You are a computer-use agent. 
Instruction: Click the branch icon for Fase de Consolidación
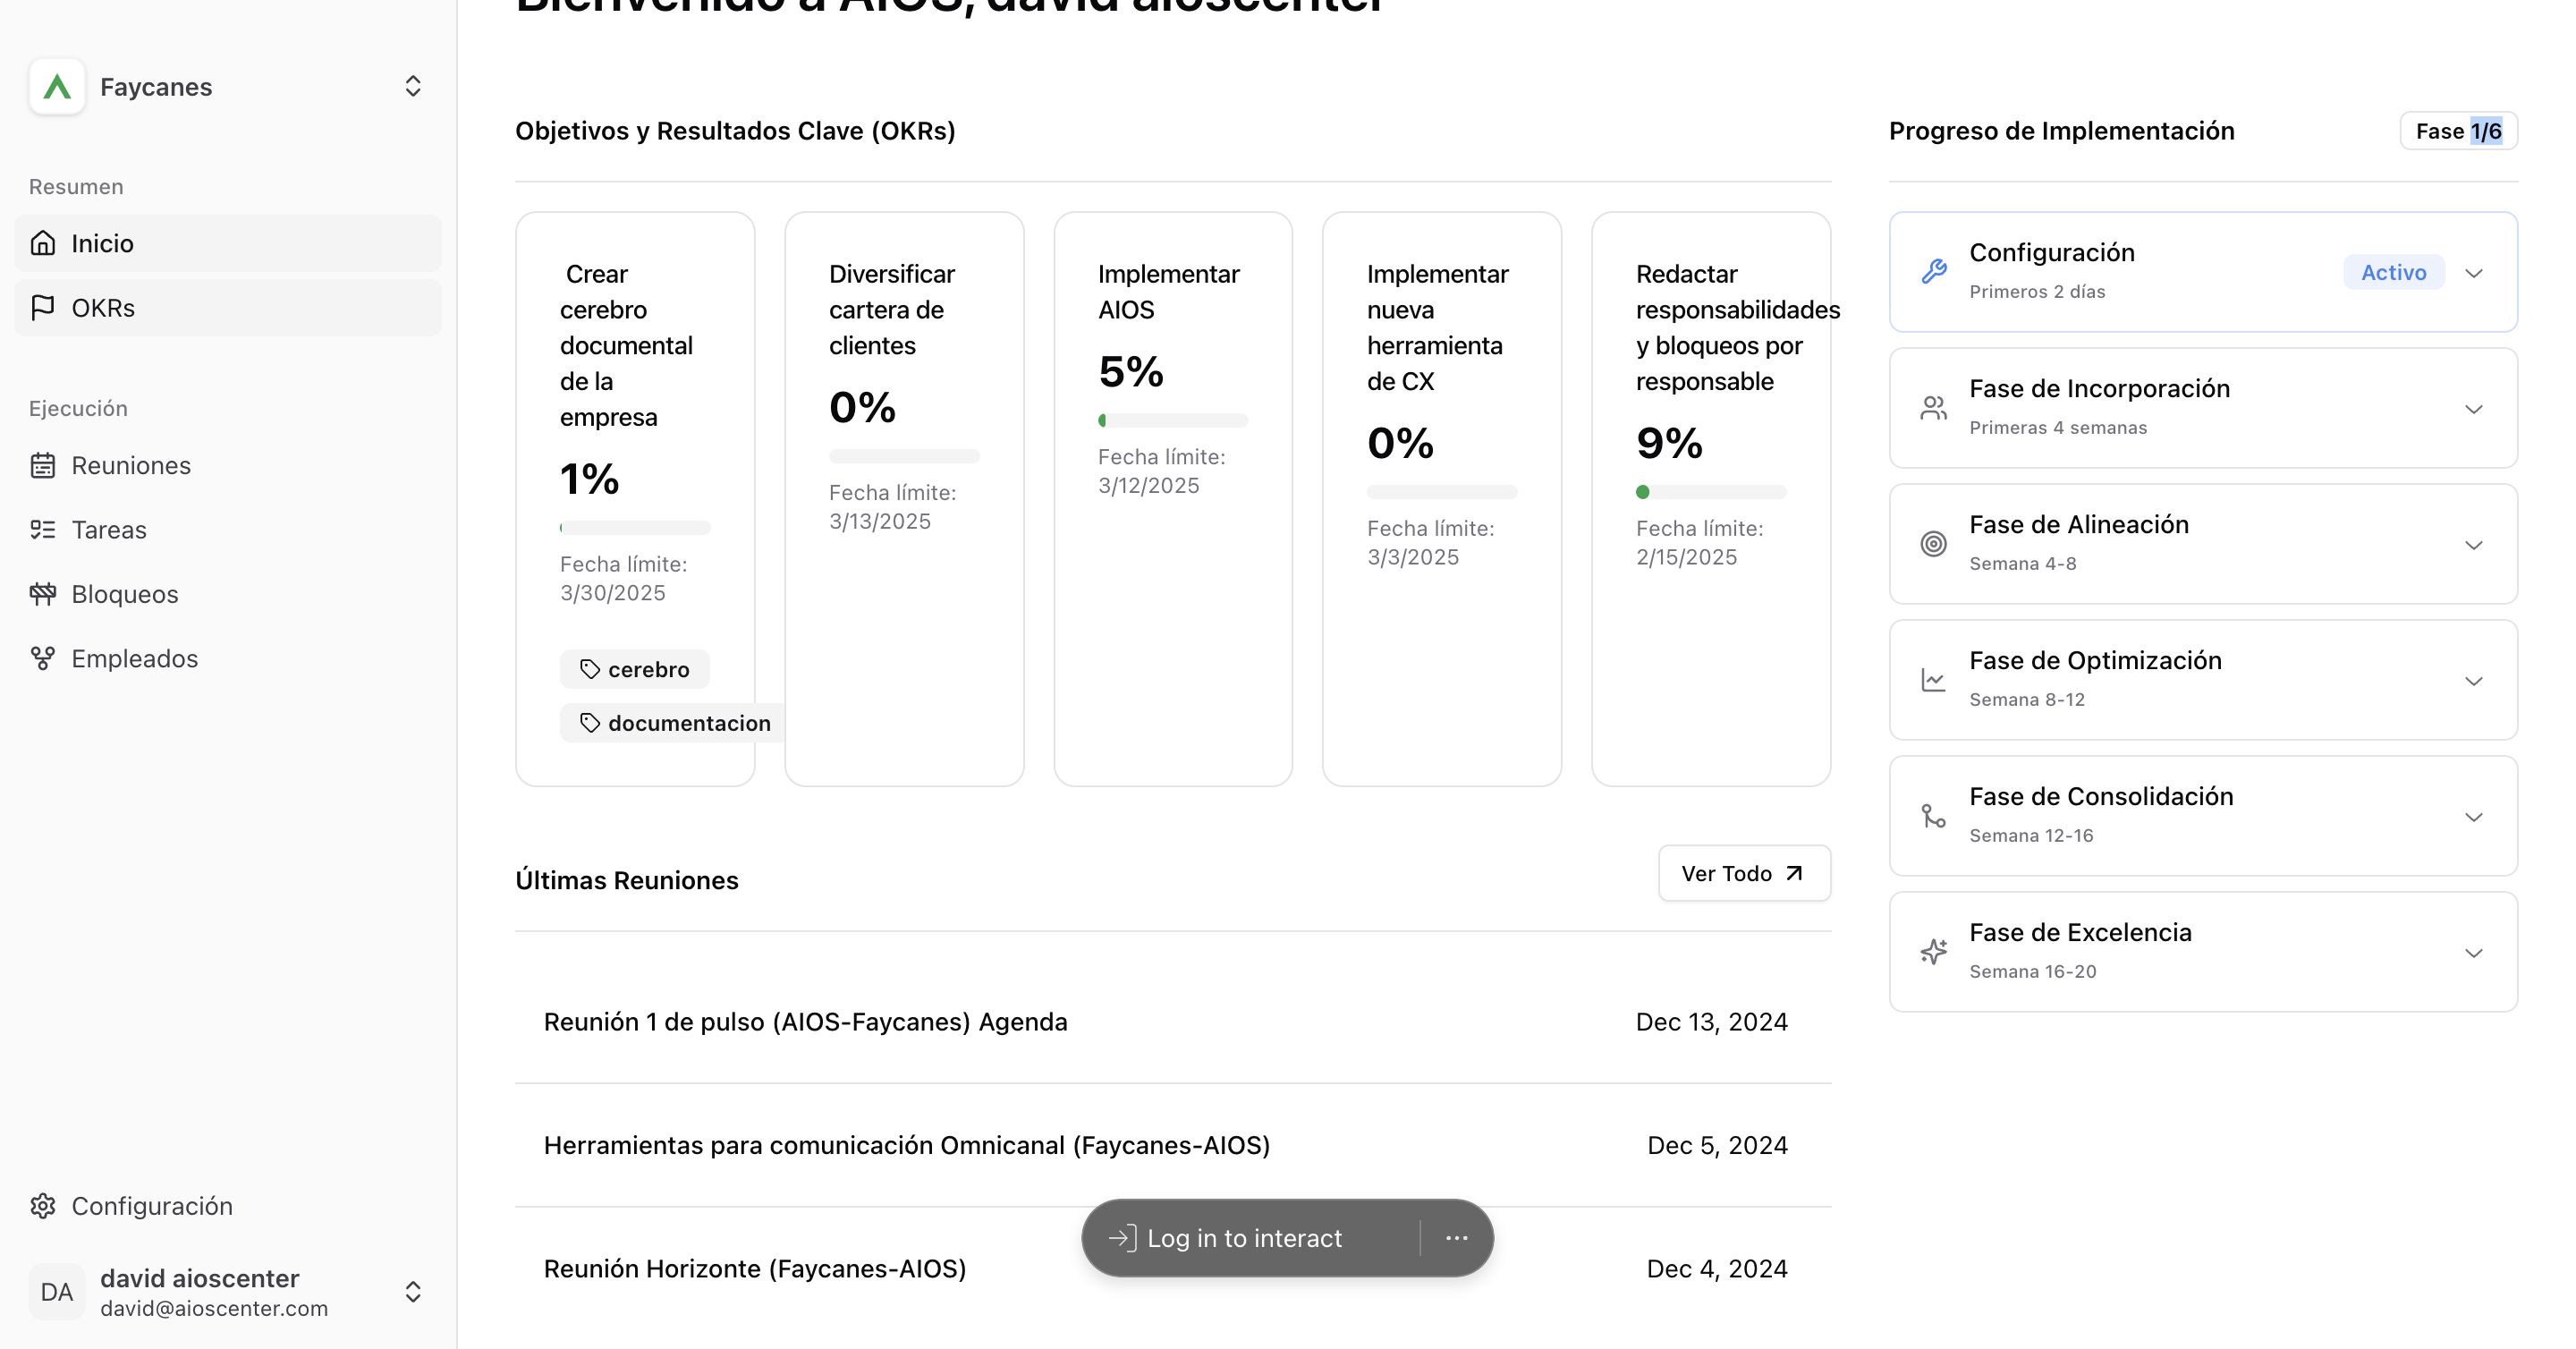point(1934,816)
